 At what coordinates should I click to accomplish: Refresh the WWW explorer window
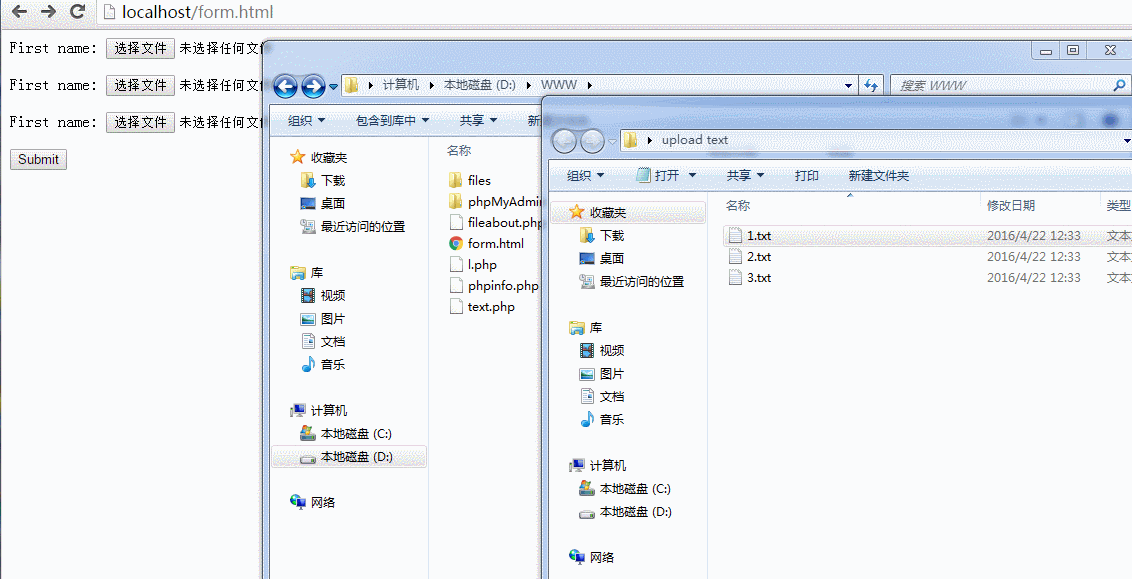click(871, 86)
